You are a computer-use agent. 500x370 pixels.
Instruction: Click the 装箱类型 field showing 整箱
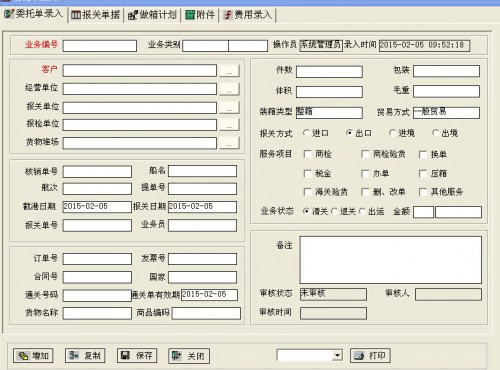329,113
